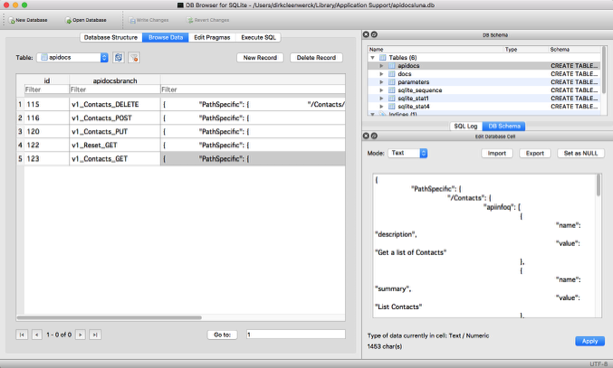This screenshot has height=368, width=613.
Task: Select the parameters table icon in schema
Action: [x=391, y=82]
